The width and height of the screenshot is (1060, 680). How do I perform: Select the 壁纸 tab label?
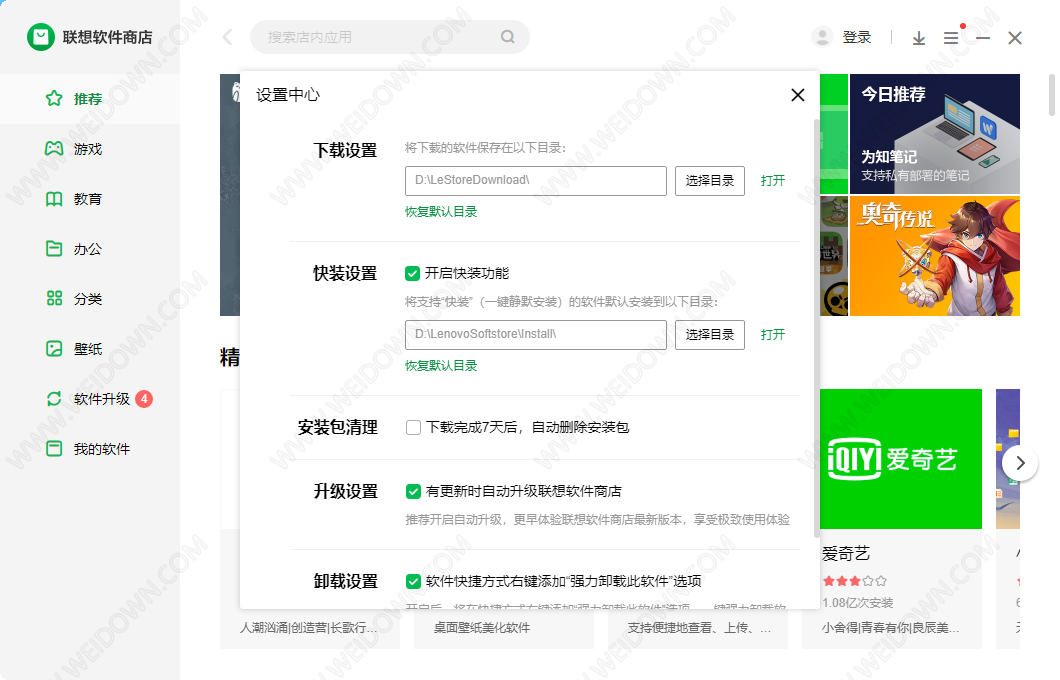[88, 349]
